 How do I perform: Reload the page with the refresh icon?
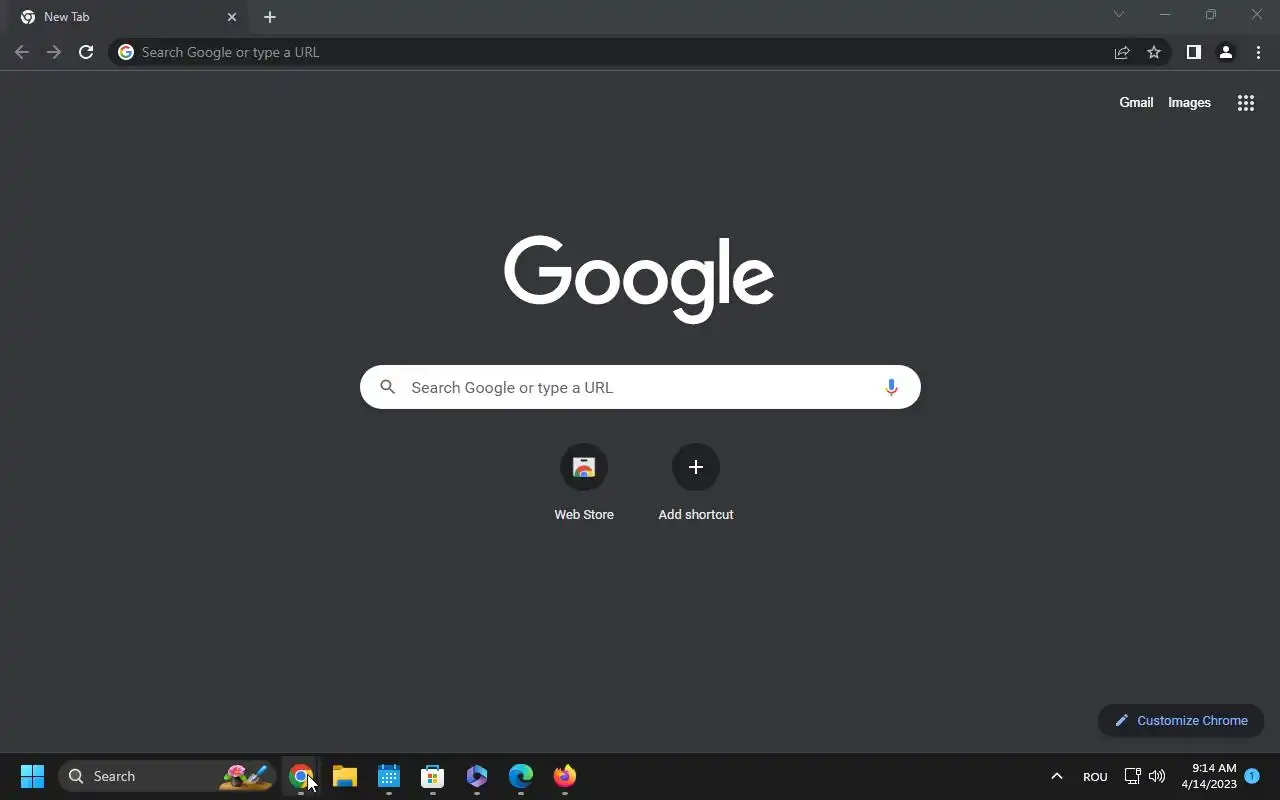[86, 52]
